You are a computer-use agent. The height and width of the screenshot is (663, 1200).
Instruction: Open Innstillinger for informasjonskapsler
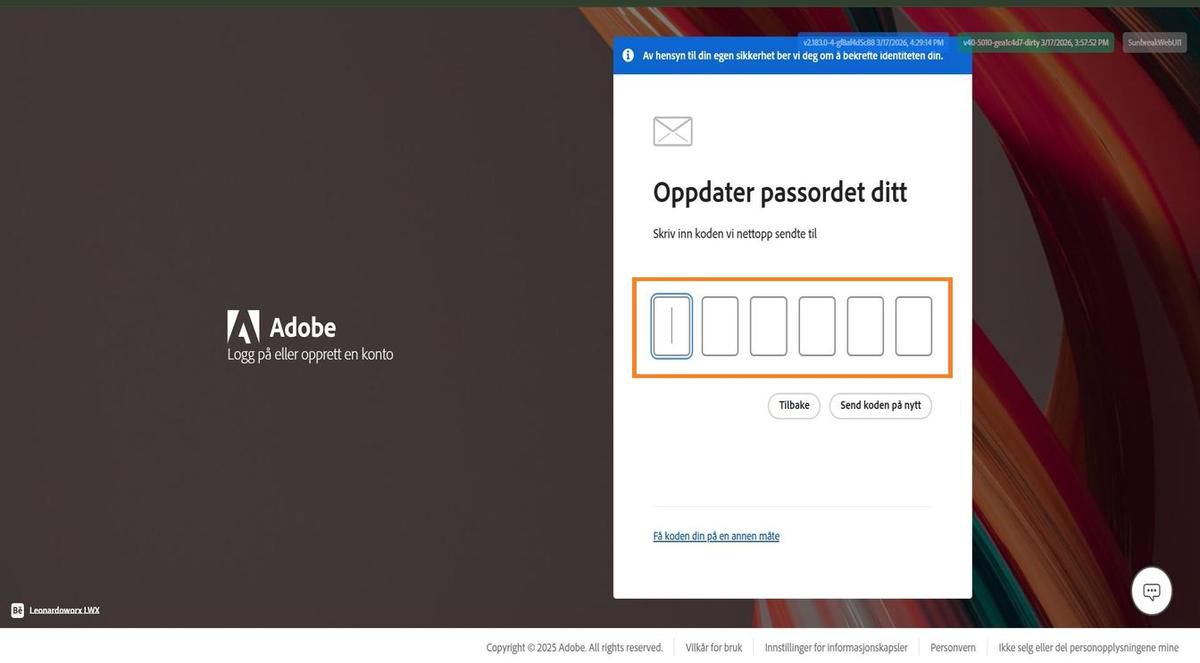tap(837, 647)
